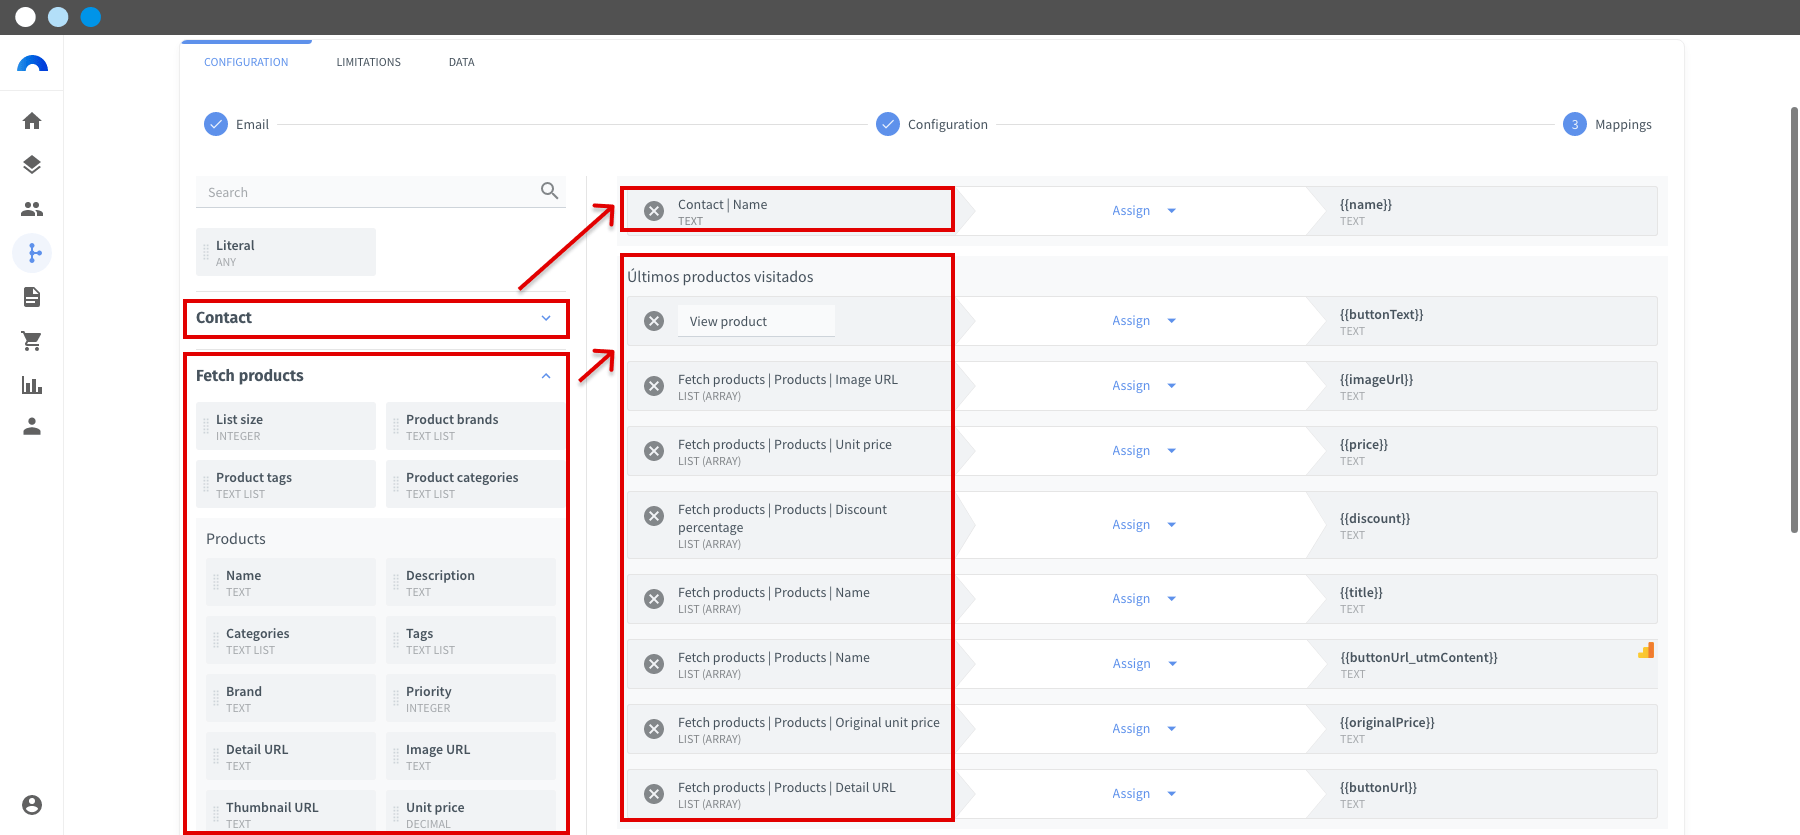Screen dimensions: 1800x835
Task: Open the Assign dropdown for {{buttonText}}
Action: 1144,321
